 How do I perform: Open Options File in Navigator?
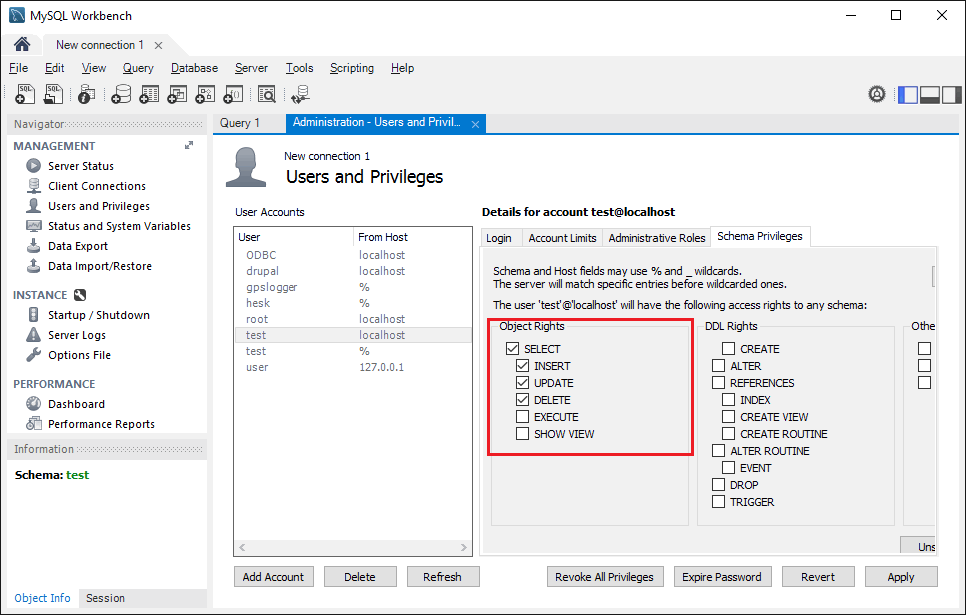(79, 355)
